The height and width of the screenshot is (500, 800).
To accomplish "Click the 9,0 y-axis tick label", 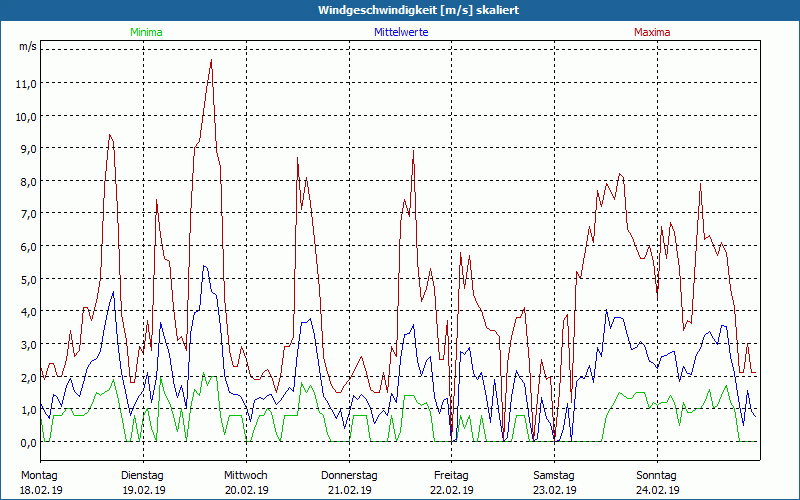I will point(27,149).
